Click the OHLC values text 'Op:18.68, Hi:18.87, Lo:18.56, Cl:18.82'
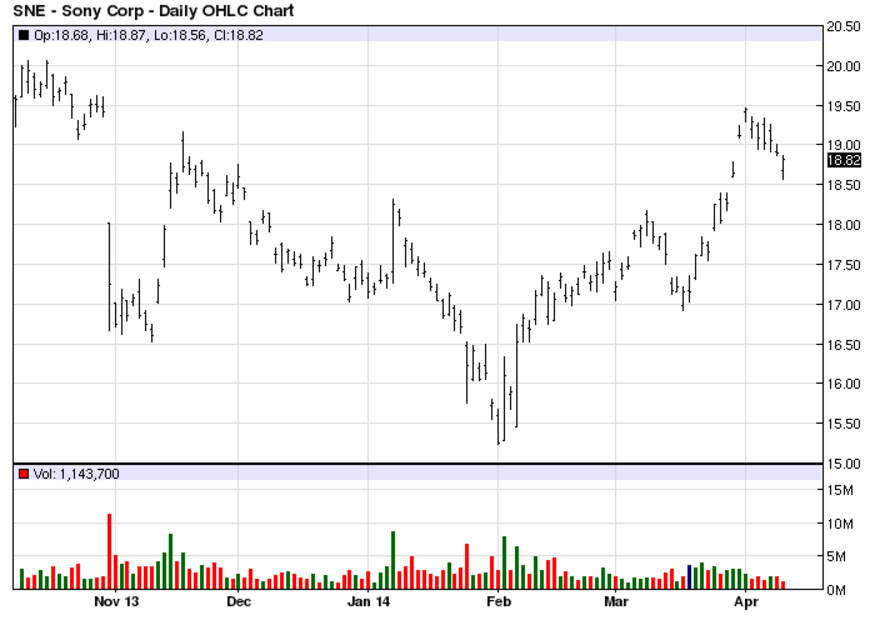 tap(148, 35)
